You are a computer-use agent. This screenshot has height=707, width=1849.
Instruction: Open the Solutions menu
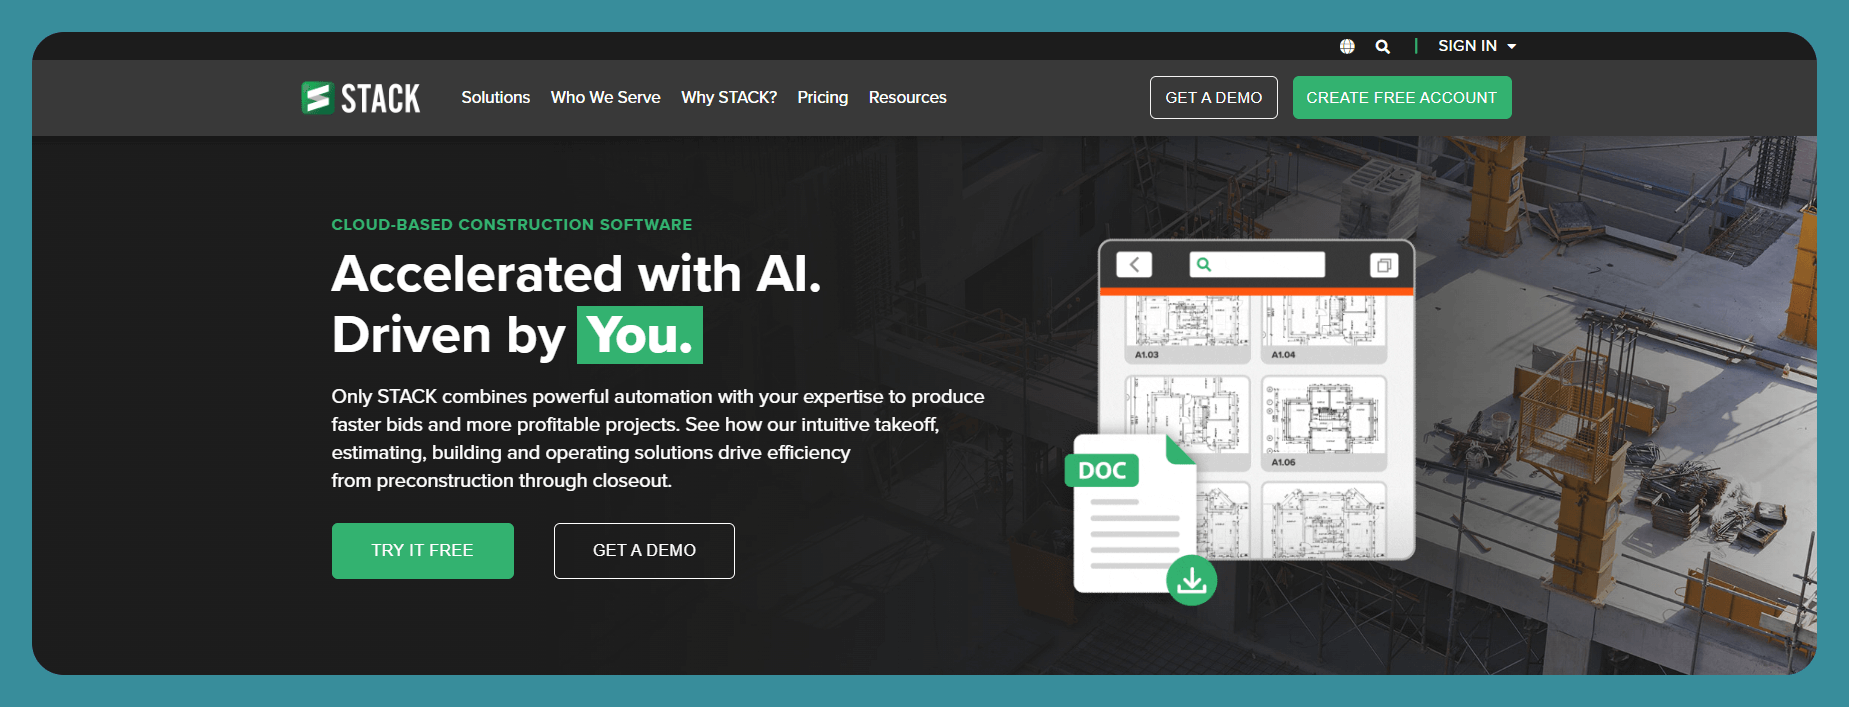pyautogui.click(x=496, y=97)
